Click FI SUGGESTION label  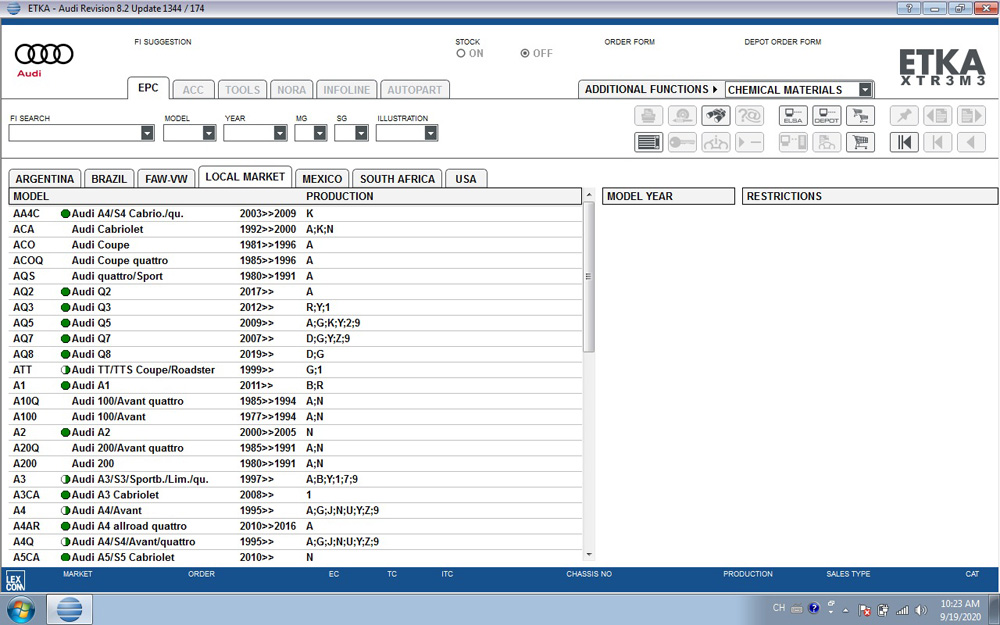163,42
